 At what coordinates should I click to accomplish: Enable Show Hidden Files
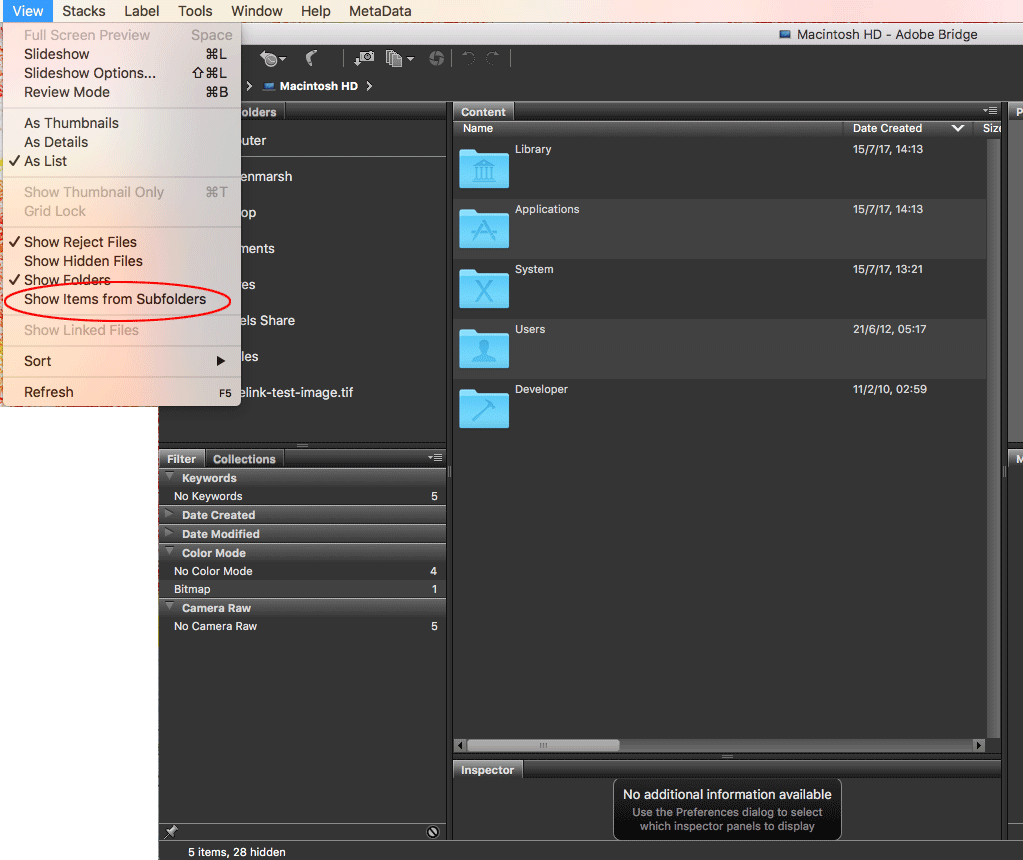coord(122,260)
